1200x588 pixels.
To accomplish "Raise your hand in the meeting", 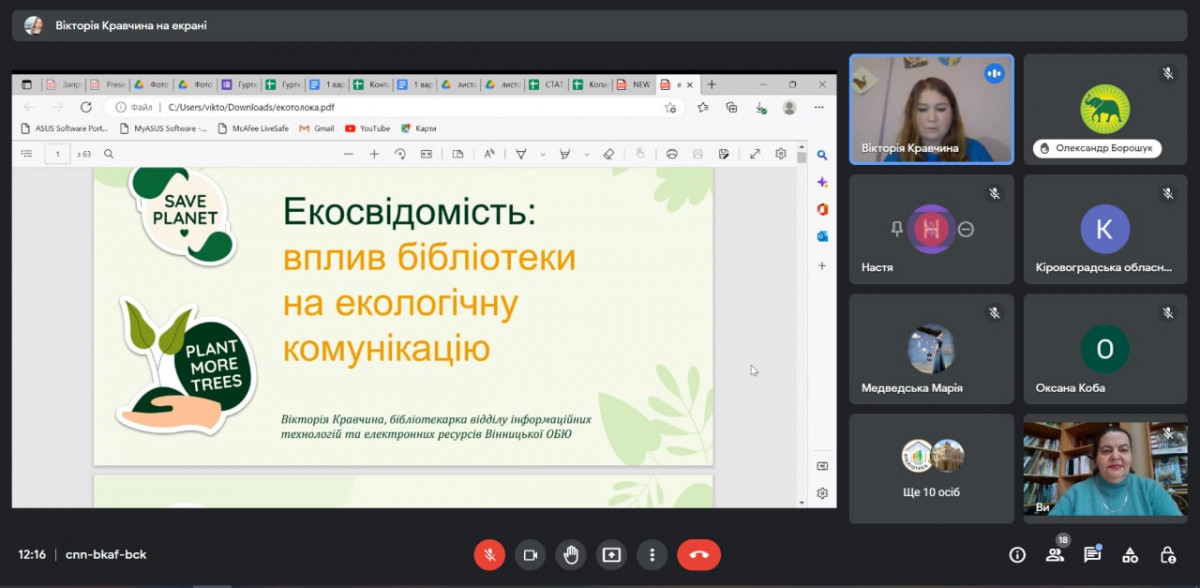I will tap(570, 555).
